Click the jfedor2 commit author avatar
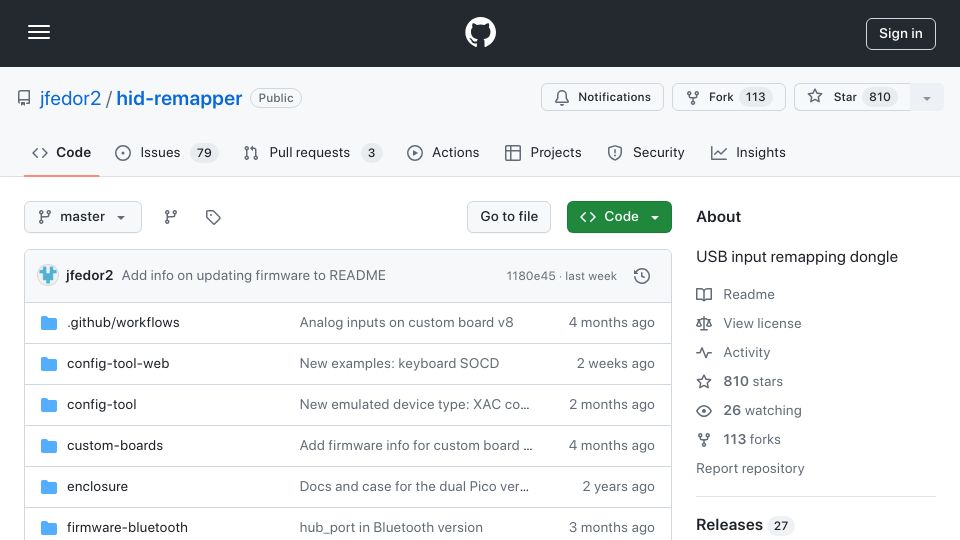960x540 pixels. pyautogui.click(x=48, y=276)
